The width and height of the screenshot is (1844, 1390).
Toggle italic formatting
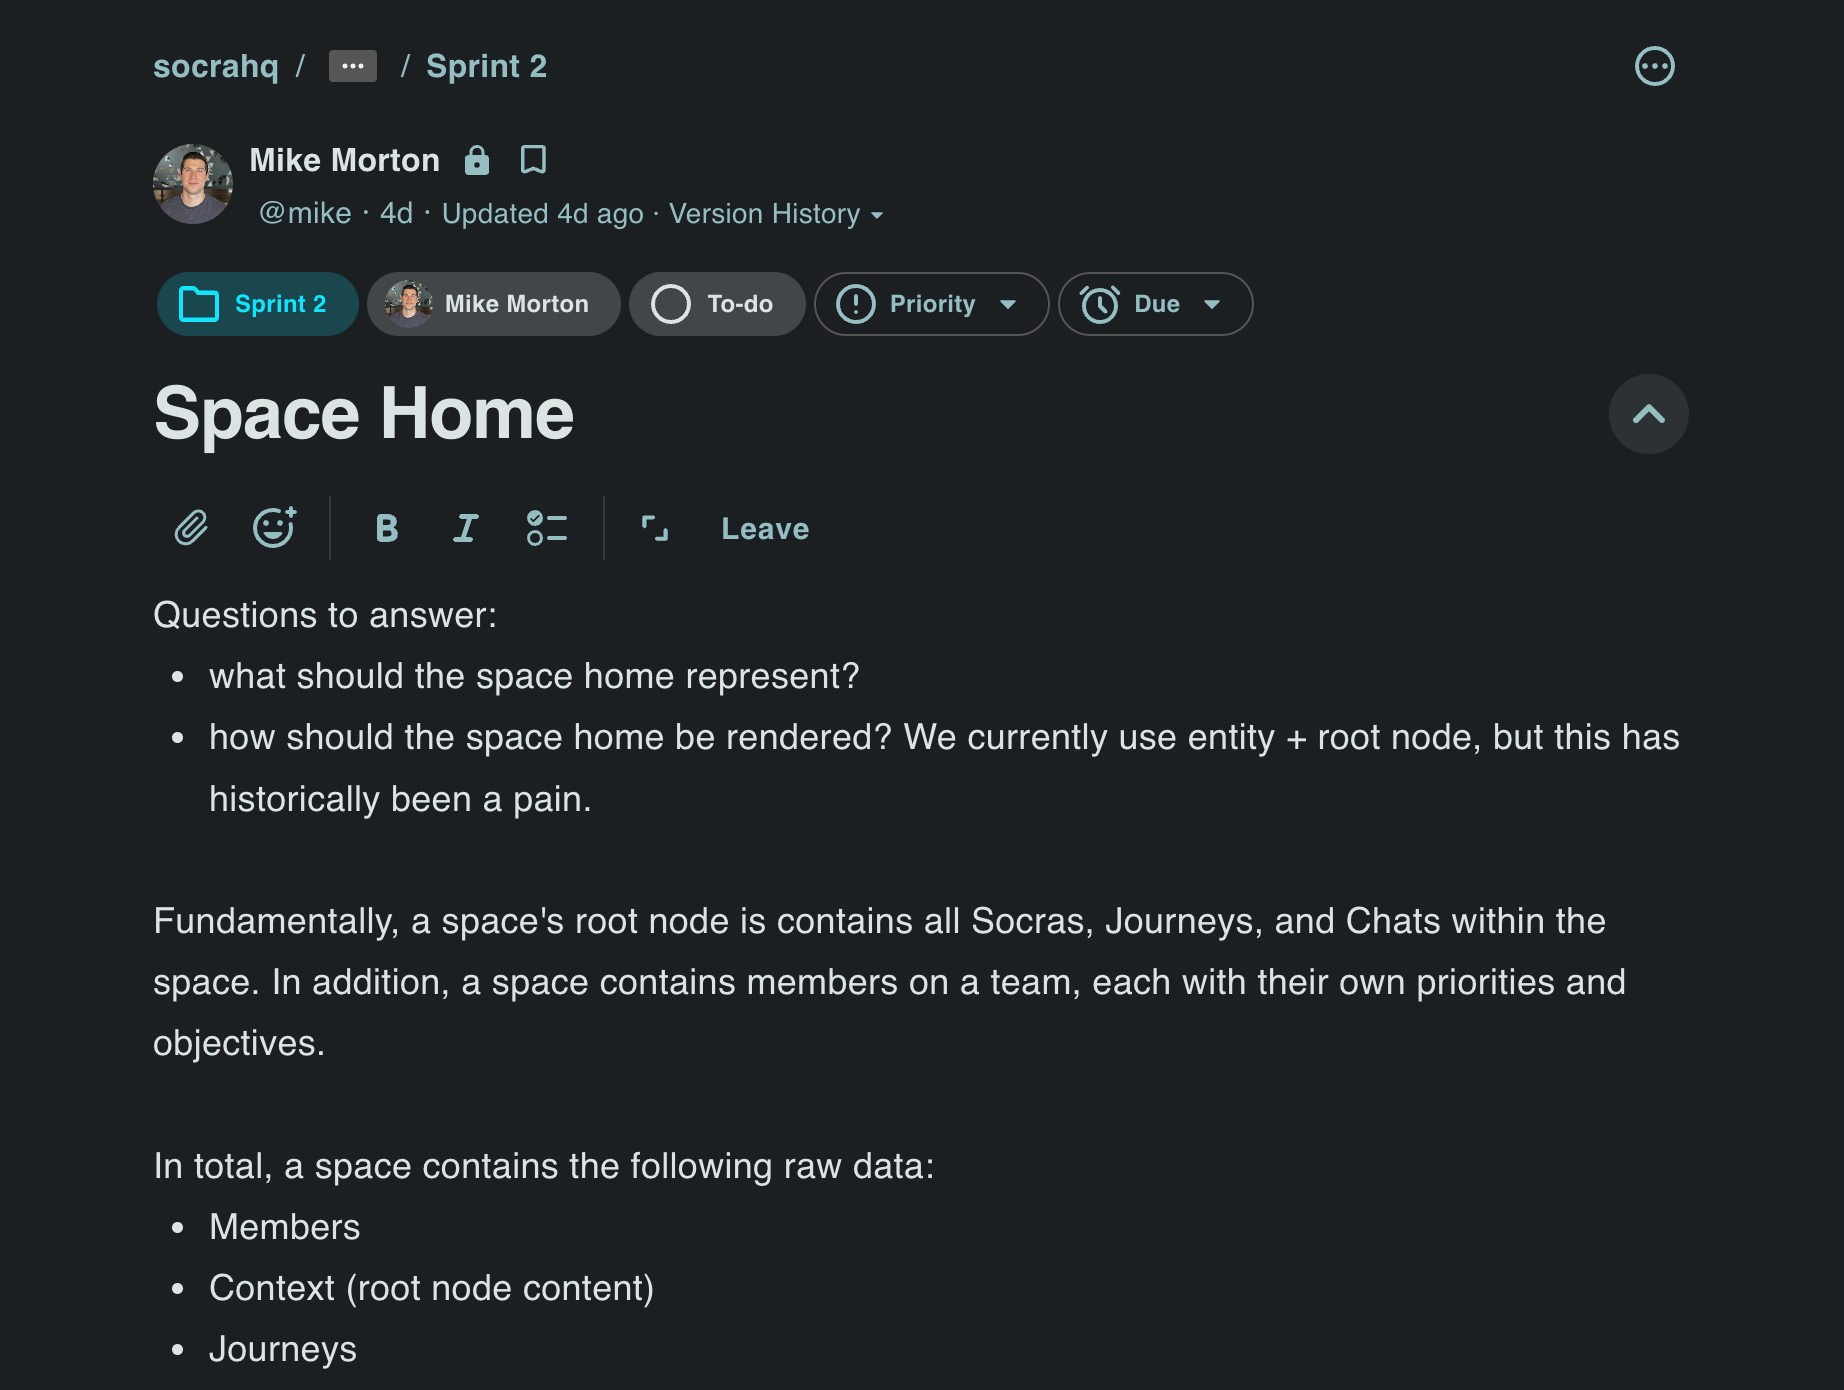[x=466, y=528]
